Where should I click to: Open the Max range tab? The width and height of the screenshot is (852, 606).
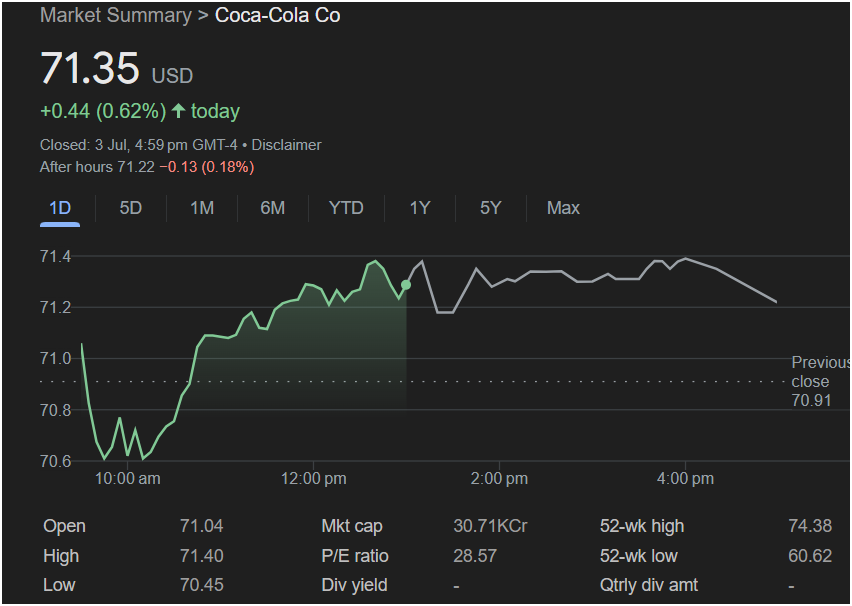(x=563, y=208)
